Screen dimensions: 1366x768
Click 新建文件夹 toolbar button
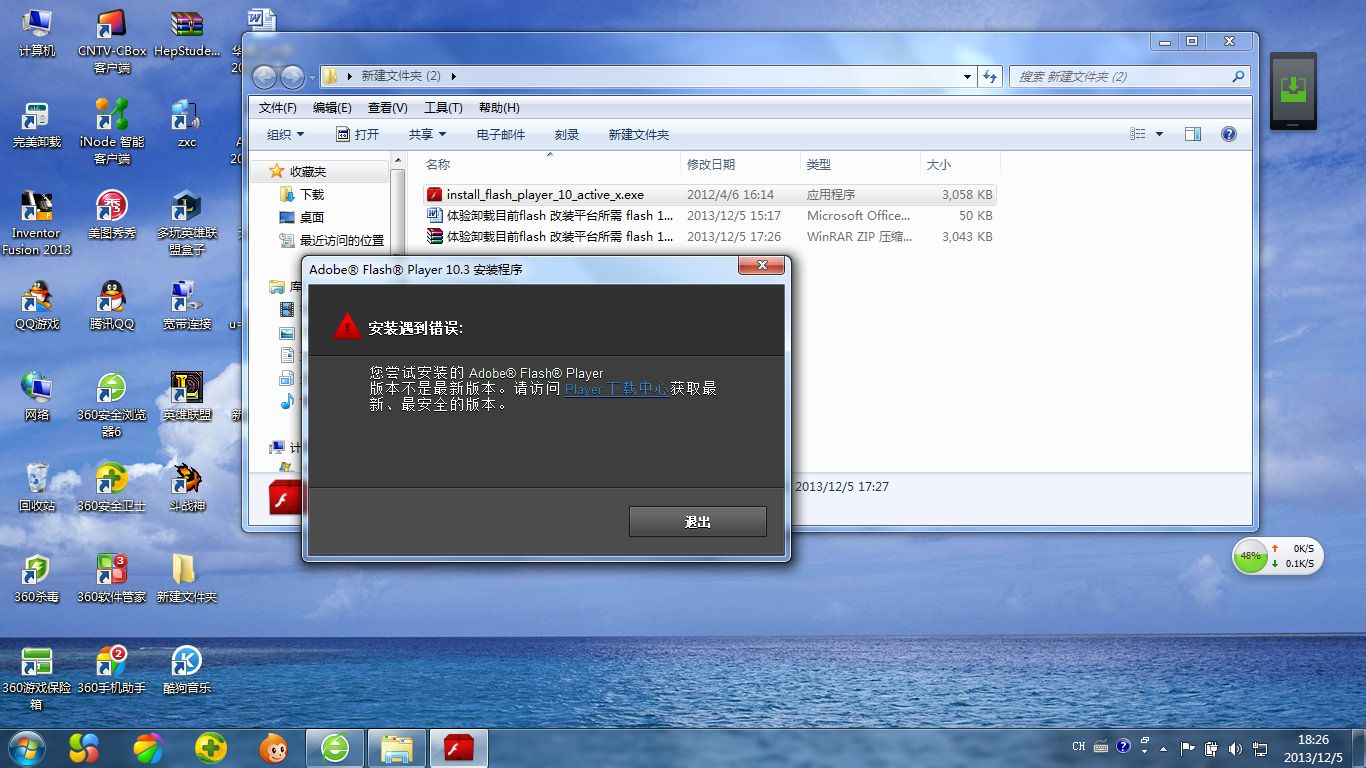pyautogui.click(x=638, y=134)
